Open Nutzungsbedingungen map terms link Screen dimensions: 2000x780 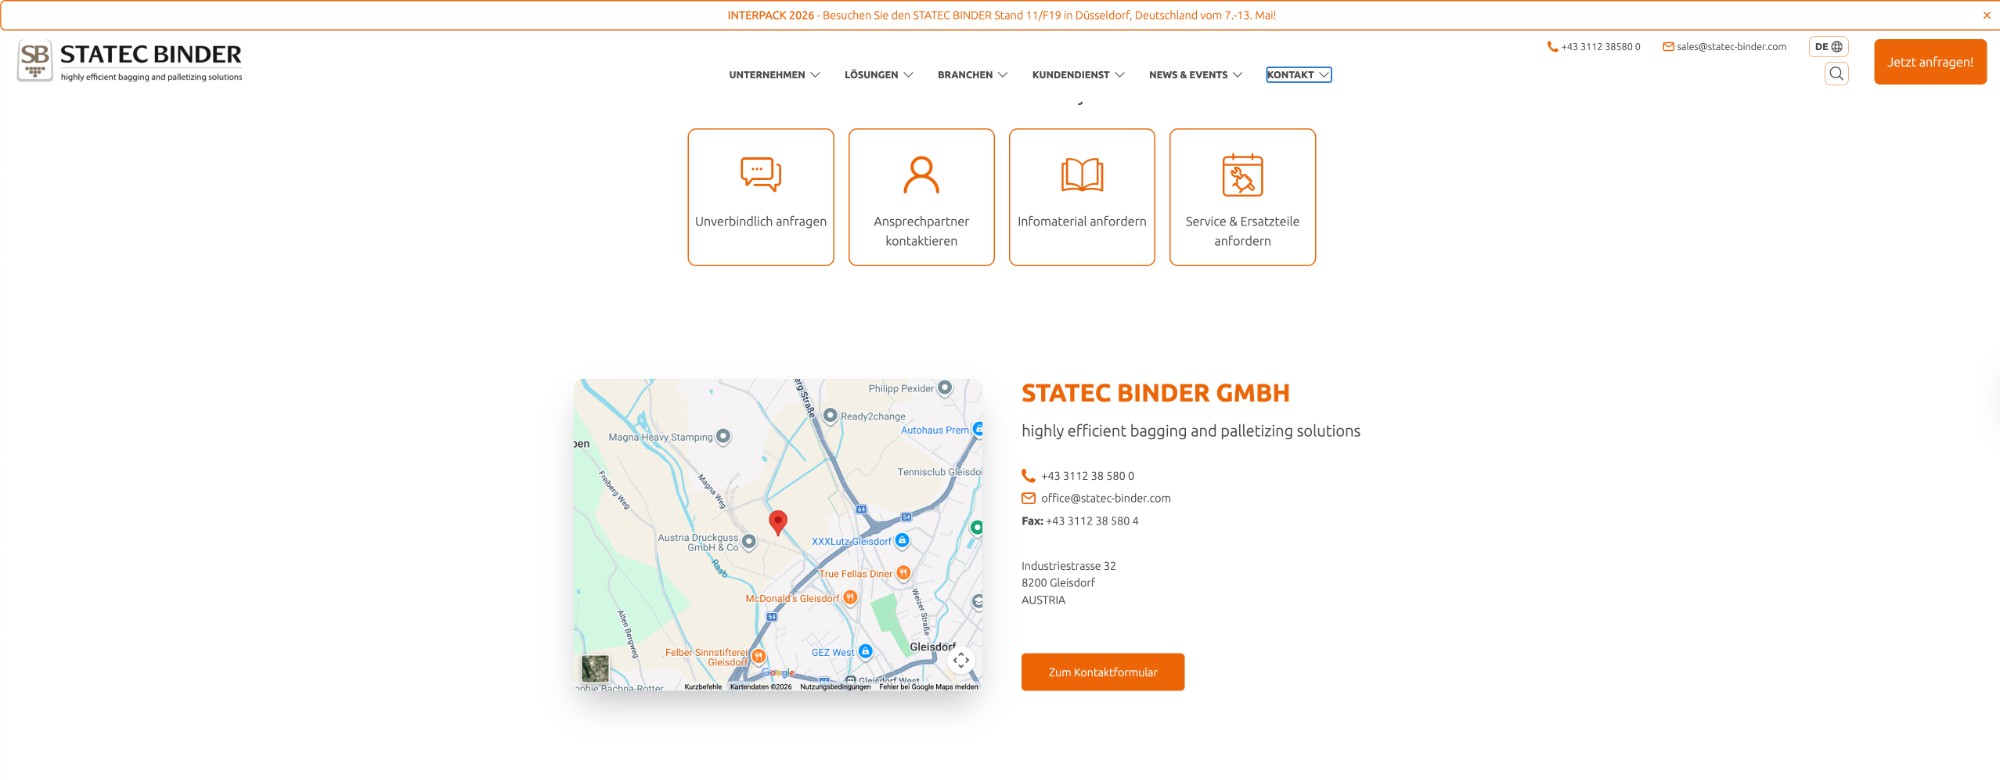835,687
